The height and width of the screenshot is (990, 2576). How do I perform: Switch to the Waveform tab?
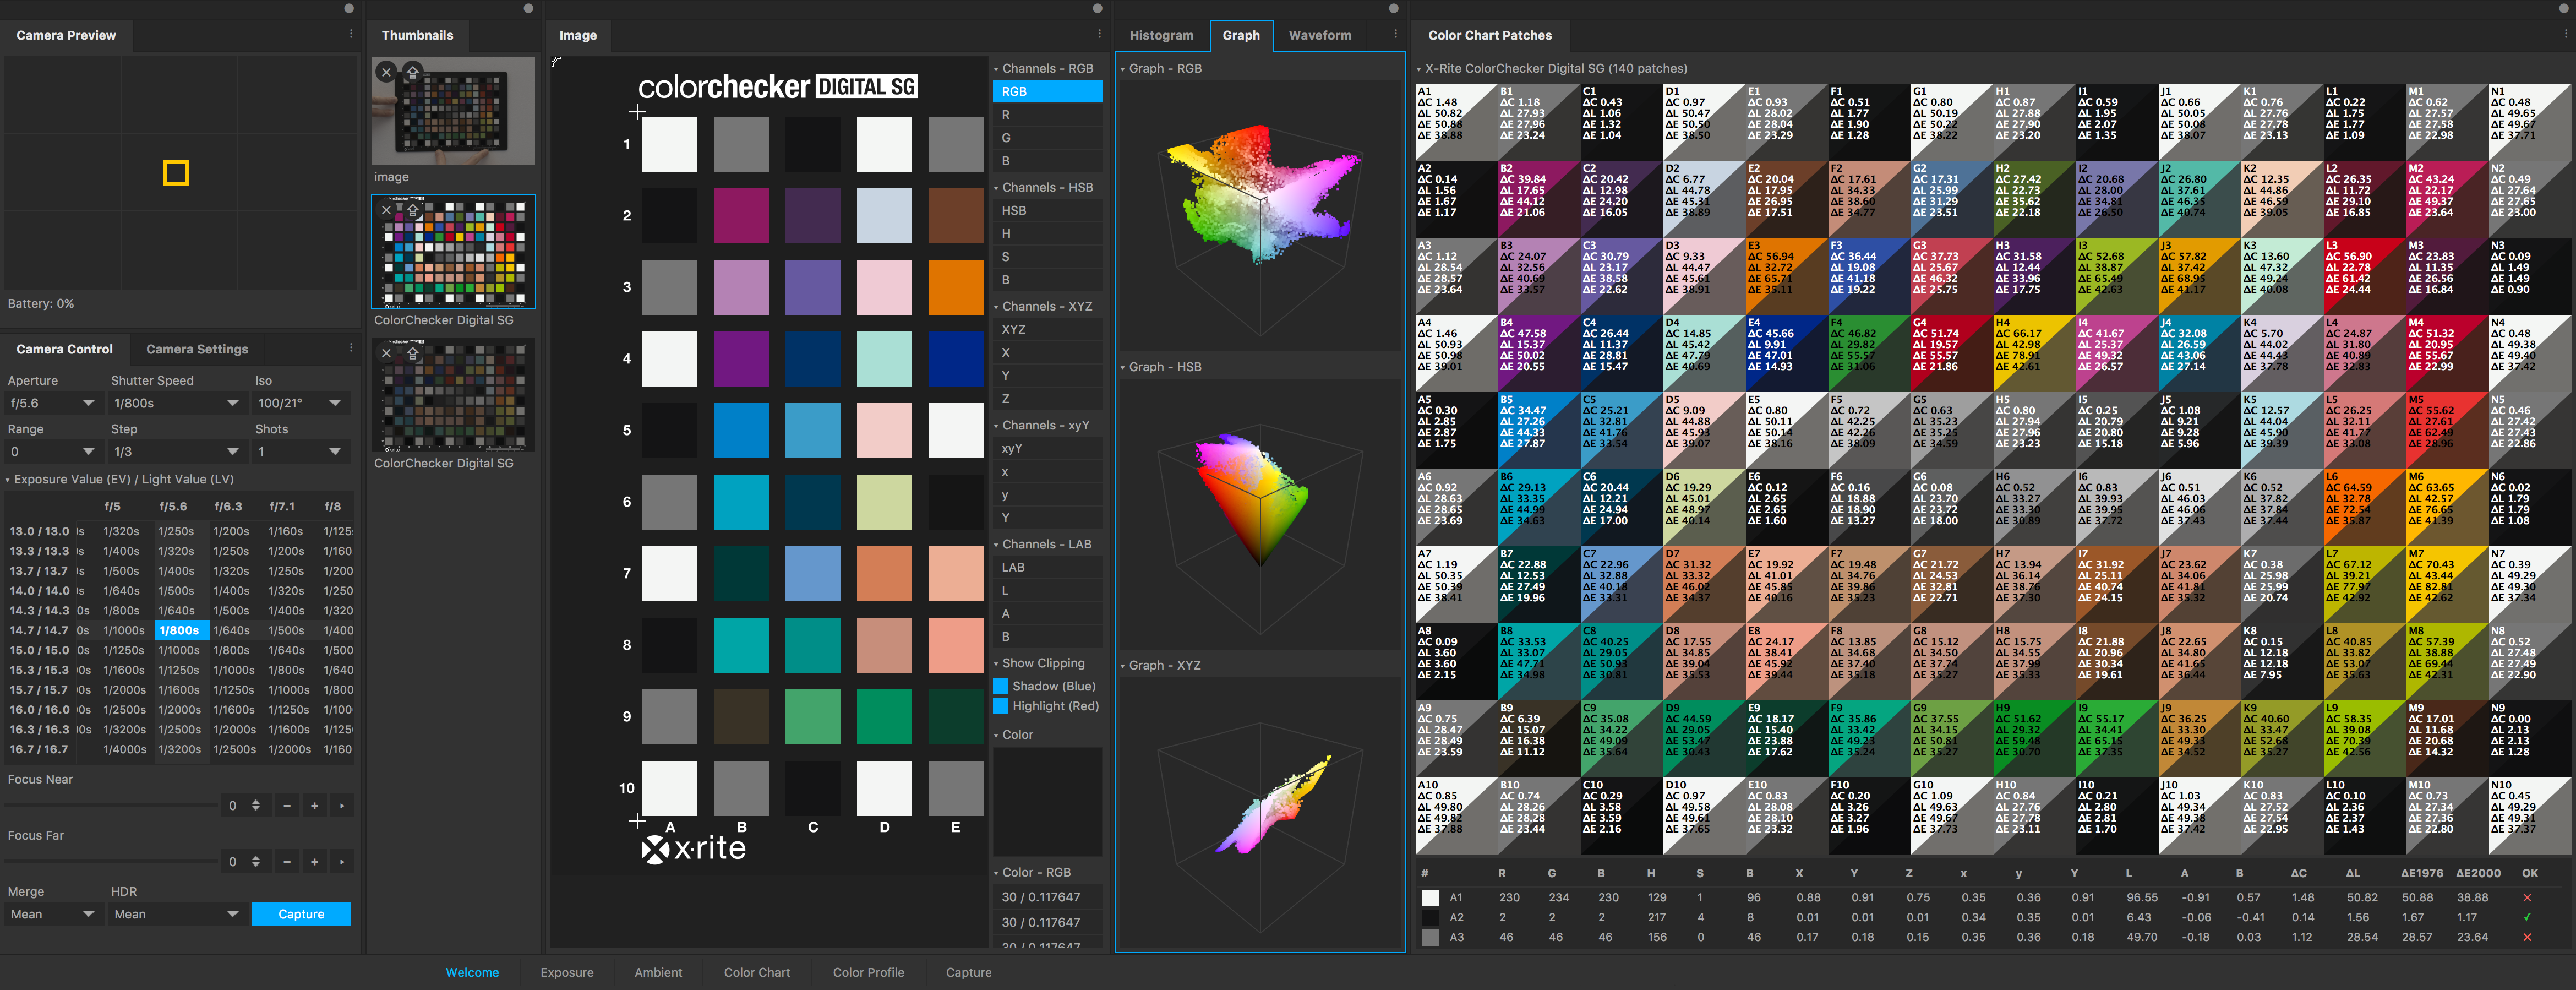(x=1319, y=35)
